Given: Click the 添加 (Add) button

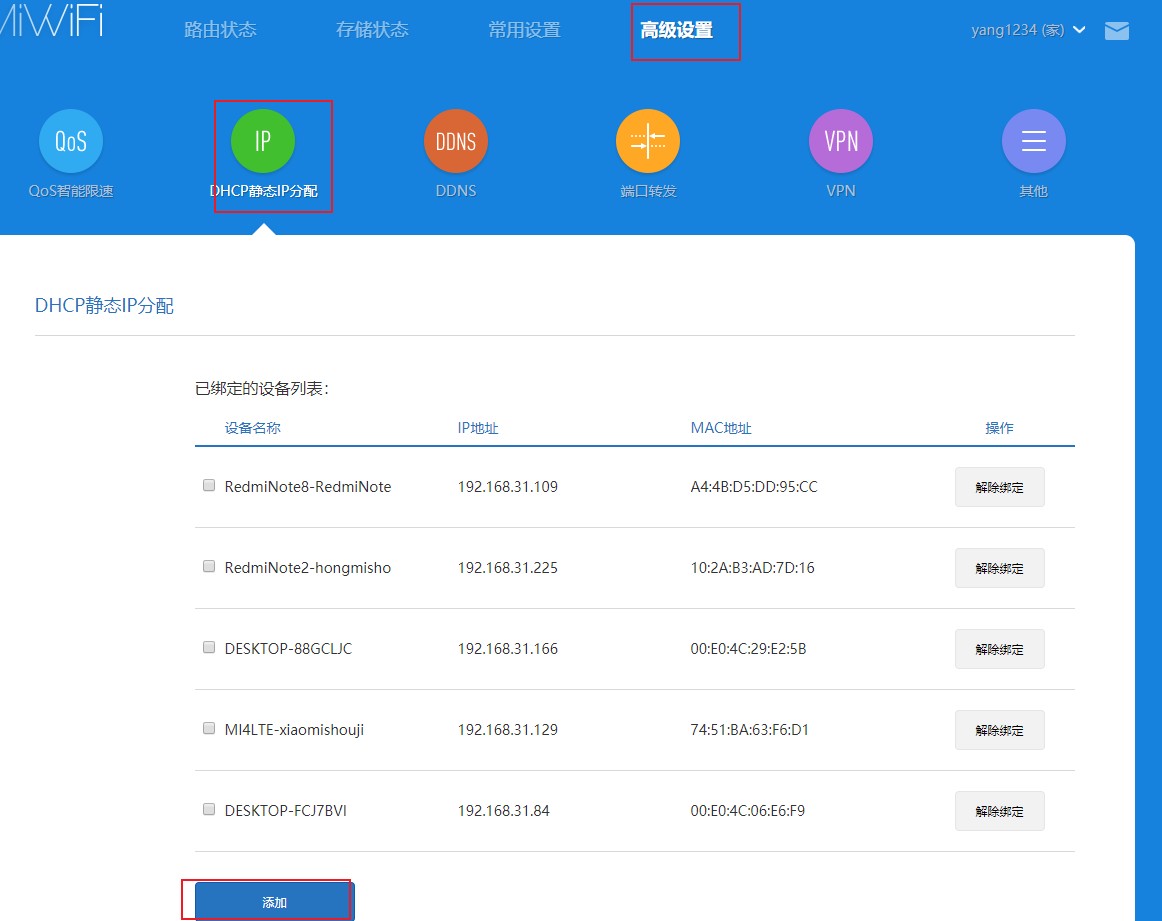Looking at the screenshot, I should click(x=274, y=902).
